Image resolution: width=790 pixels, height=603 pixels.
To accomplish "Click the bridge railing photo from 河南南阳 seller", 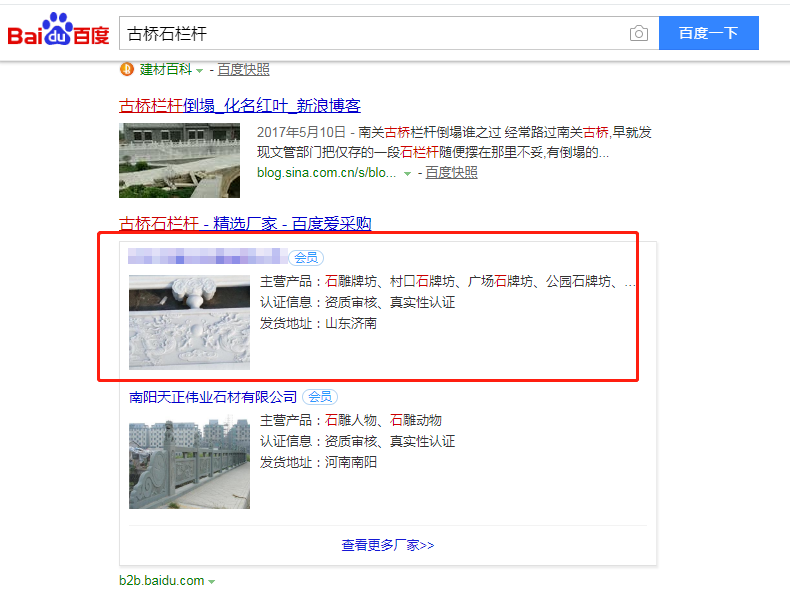I will tap(189, 461).
